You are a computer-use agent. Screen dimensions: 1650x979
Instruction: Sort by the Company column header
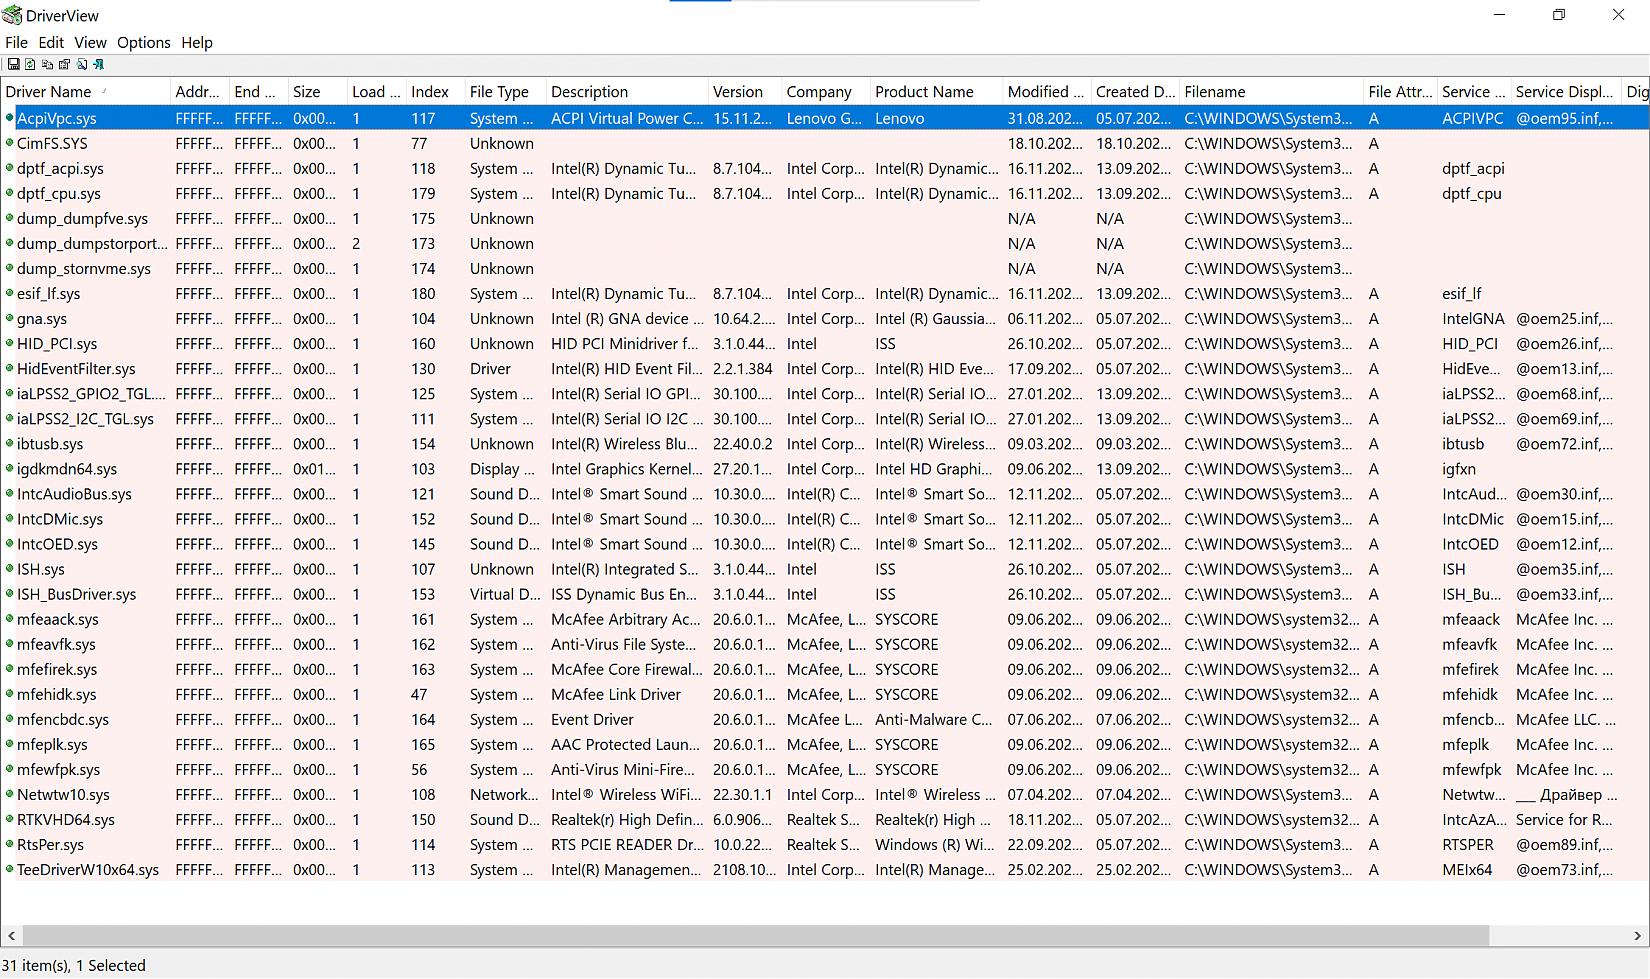(x=827, y=91)
